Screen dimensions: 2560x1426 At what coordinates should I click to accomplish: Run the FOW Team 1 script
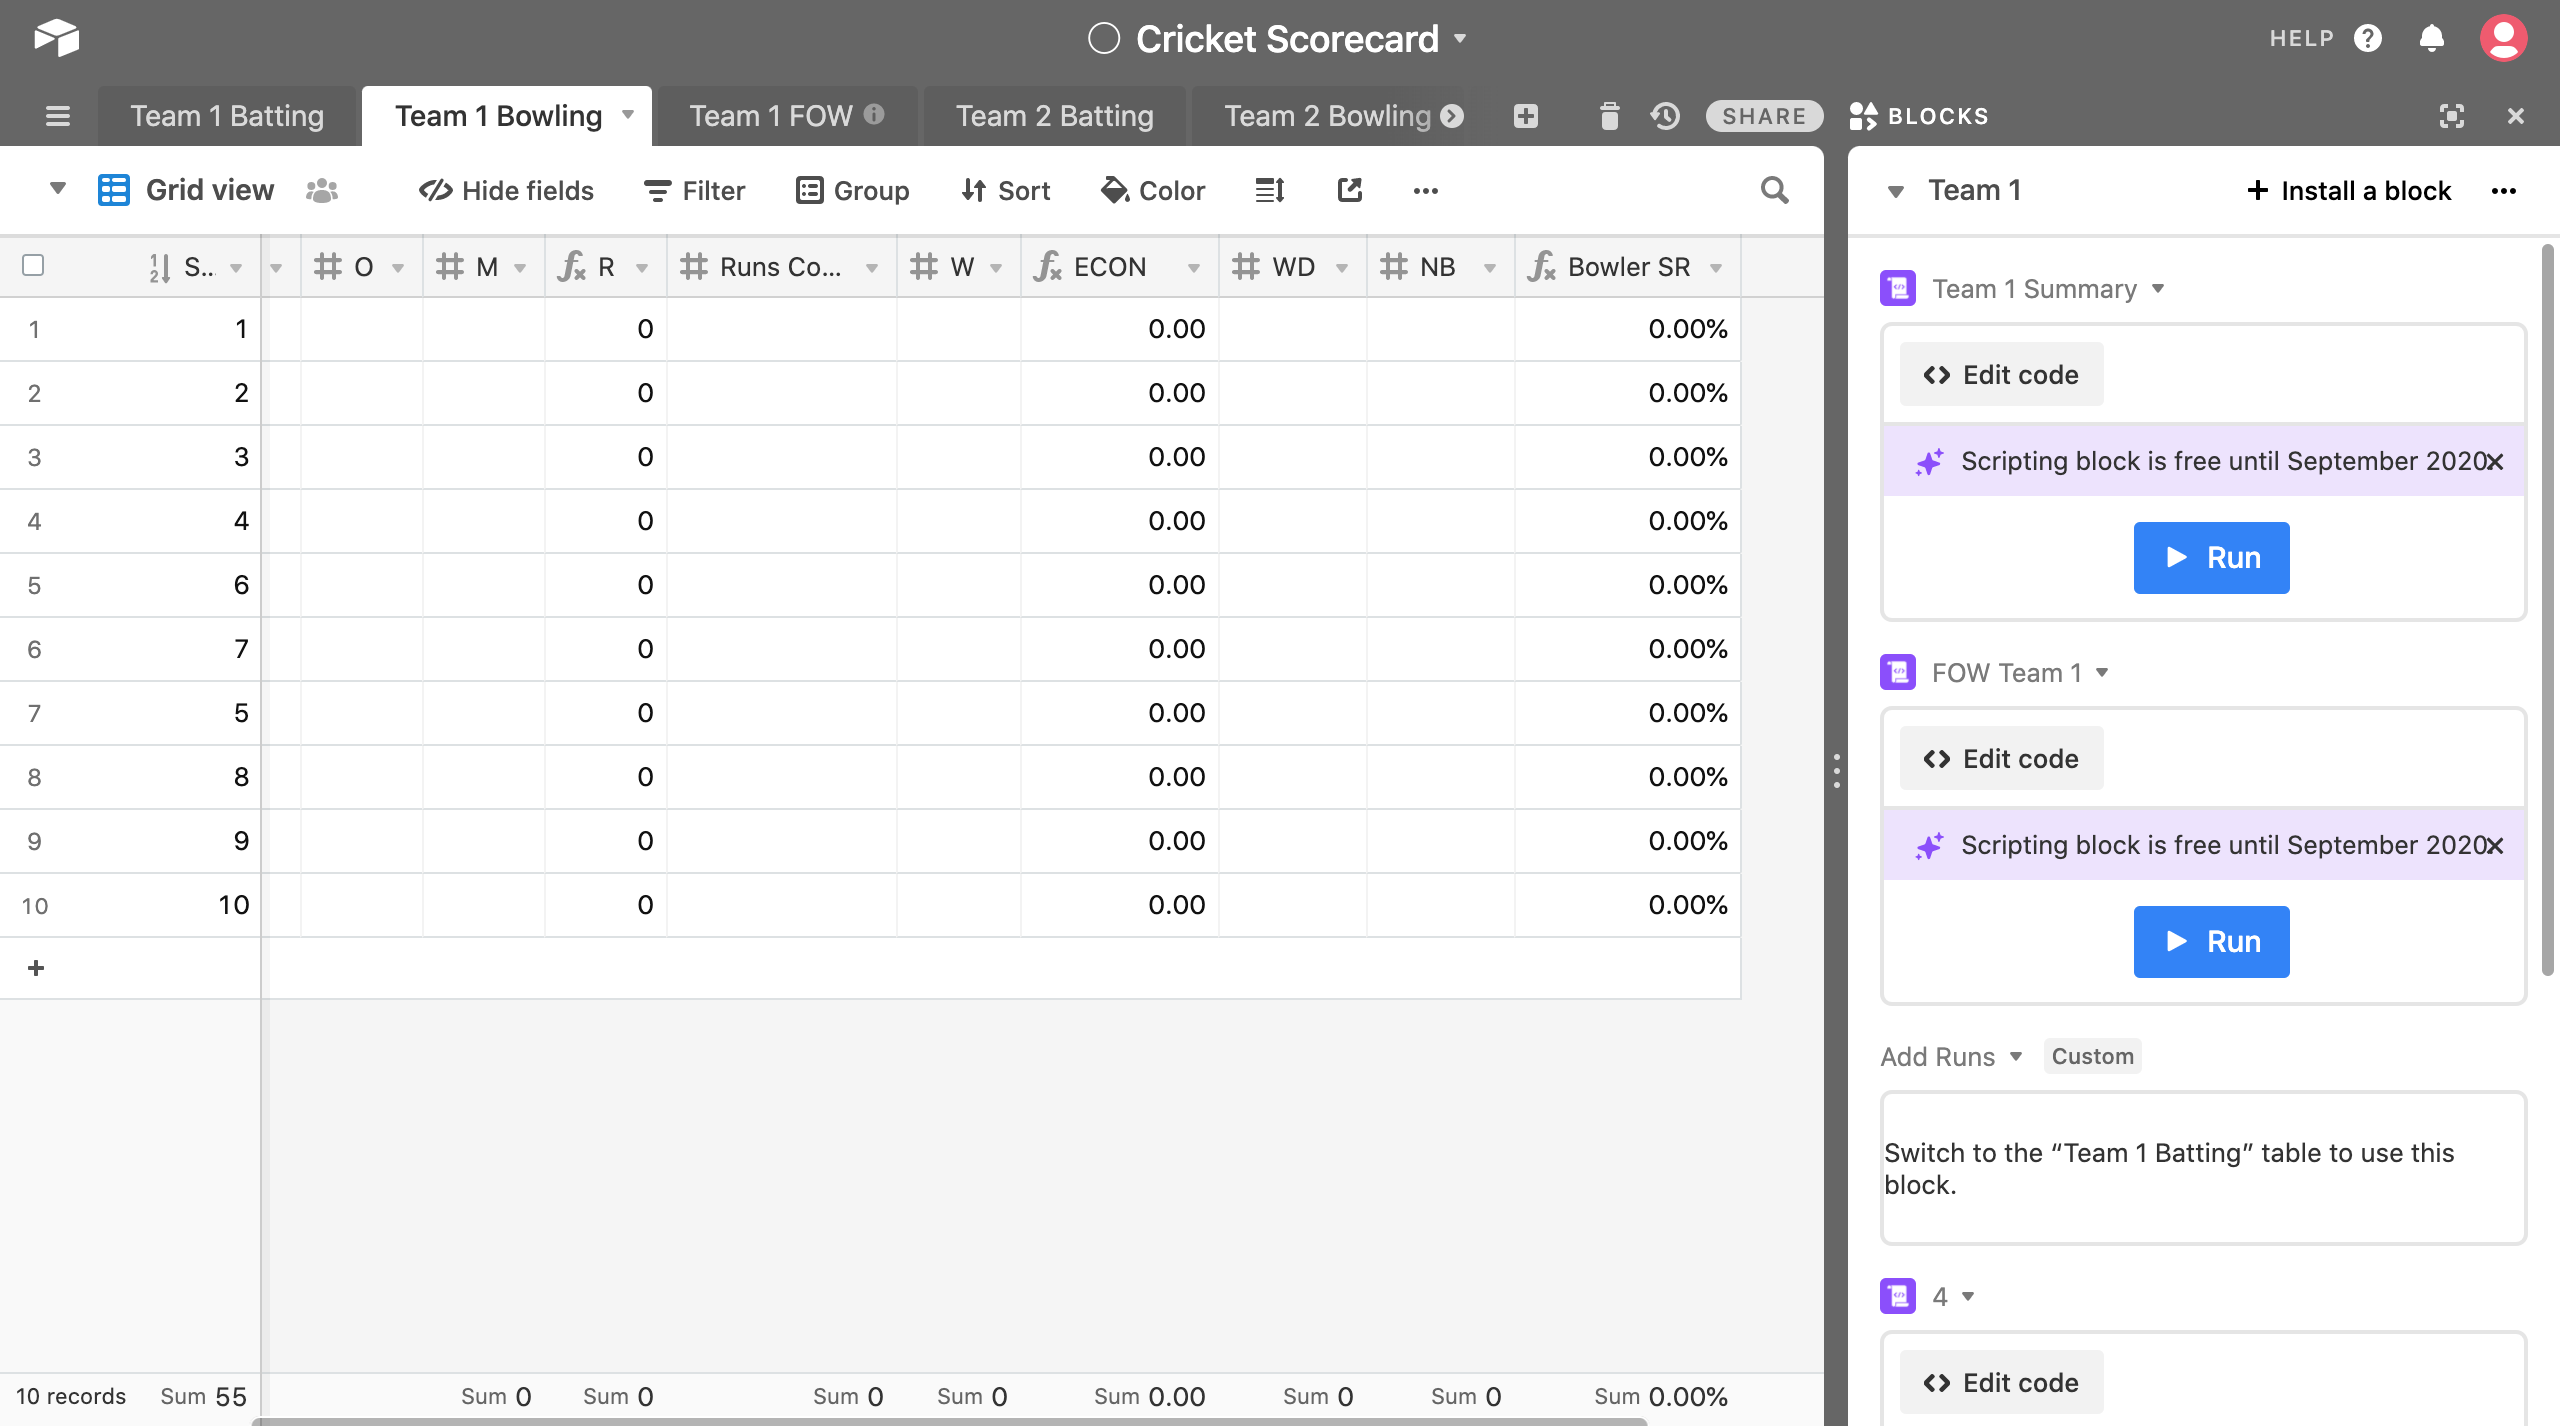2211,941
